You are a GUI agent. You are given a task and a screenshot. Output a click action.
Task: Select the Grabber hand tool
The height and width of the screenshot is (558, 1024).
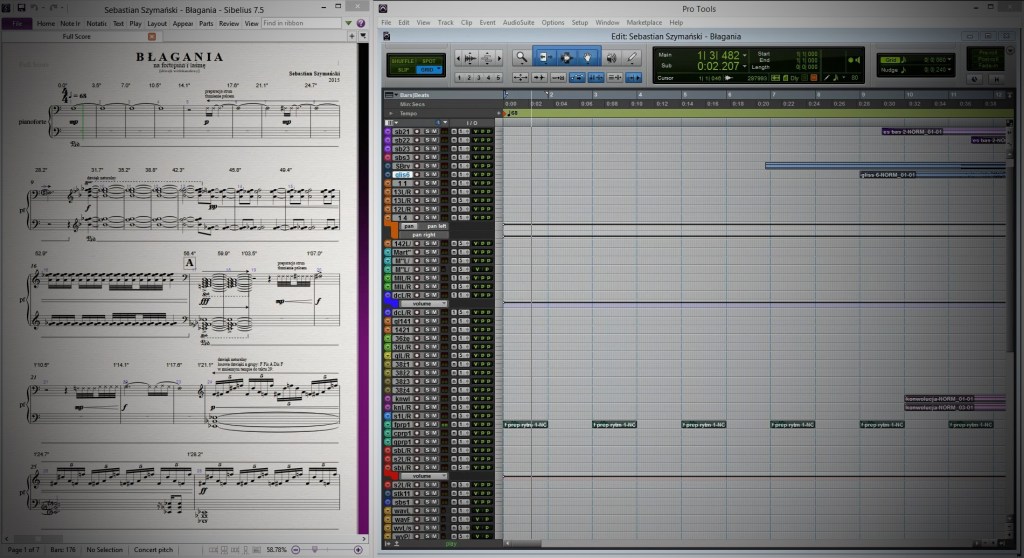coord(588,57)
